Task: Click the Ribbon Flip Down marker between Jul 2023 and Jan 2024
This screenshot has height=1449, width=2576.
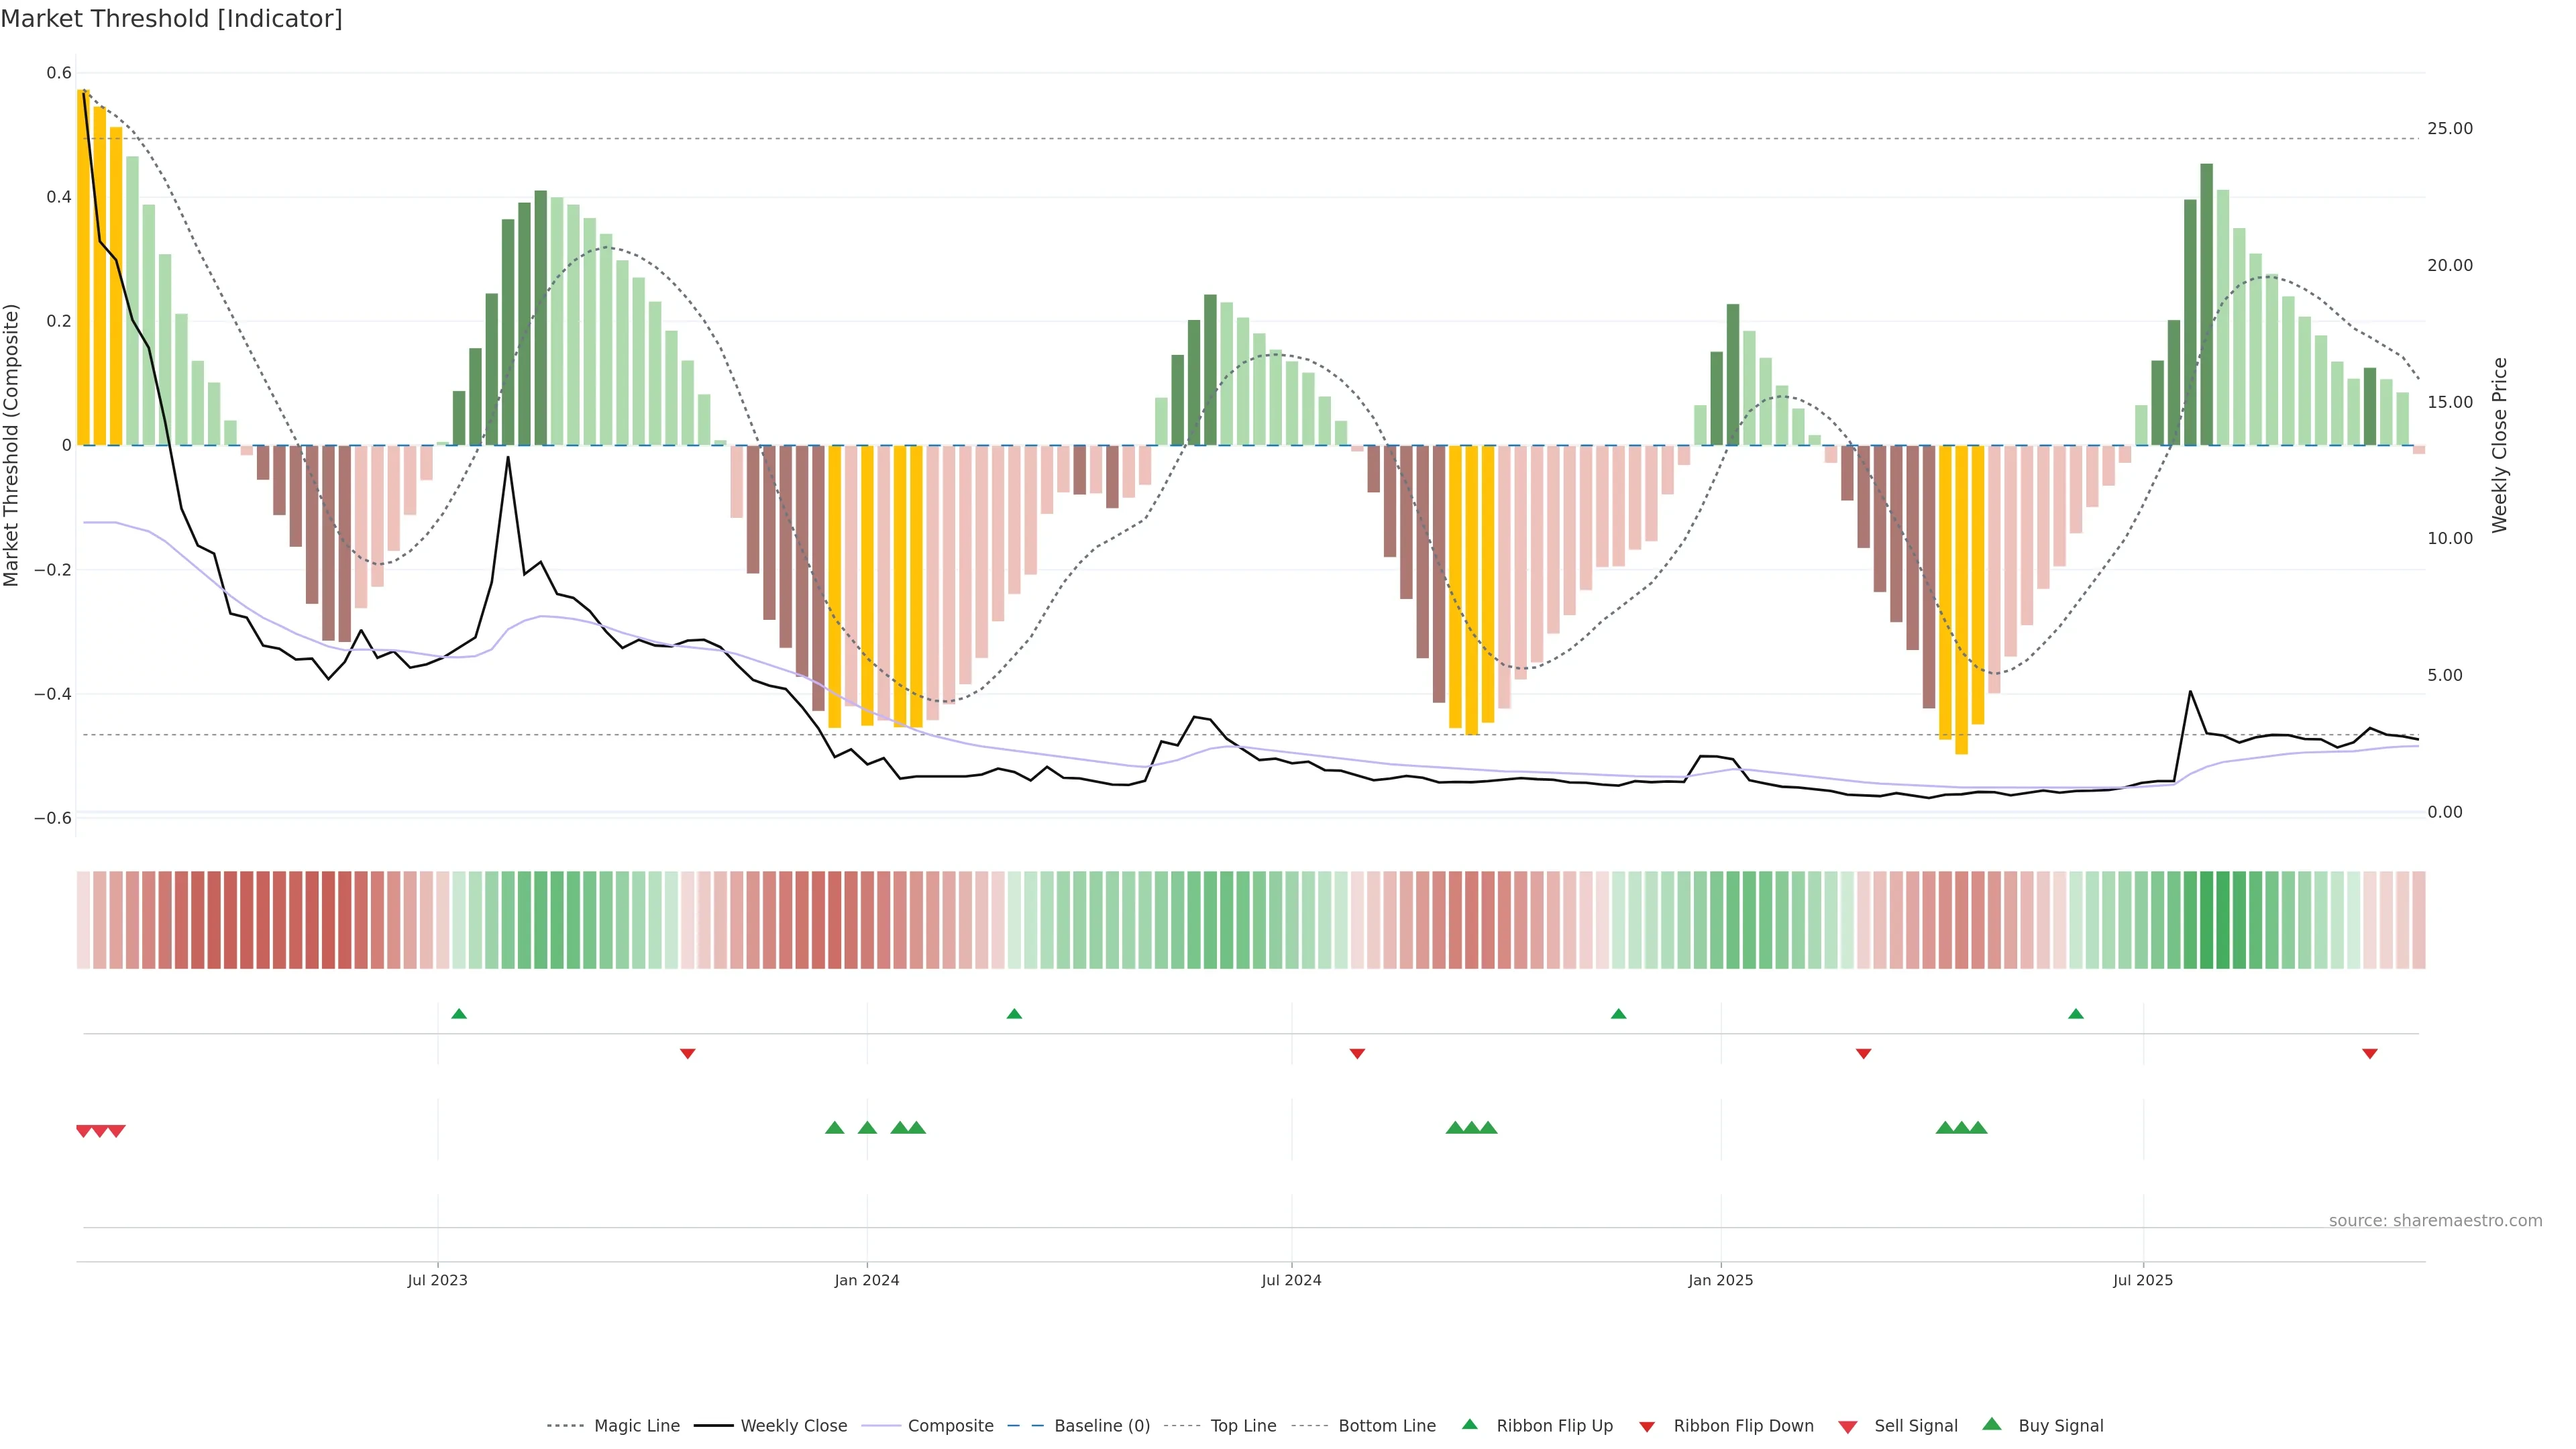Action: coord(687,1053)
